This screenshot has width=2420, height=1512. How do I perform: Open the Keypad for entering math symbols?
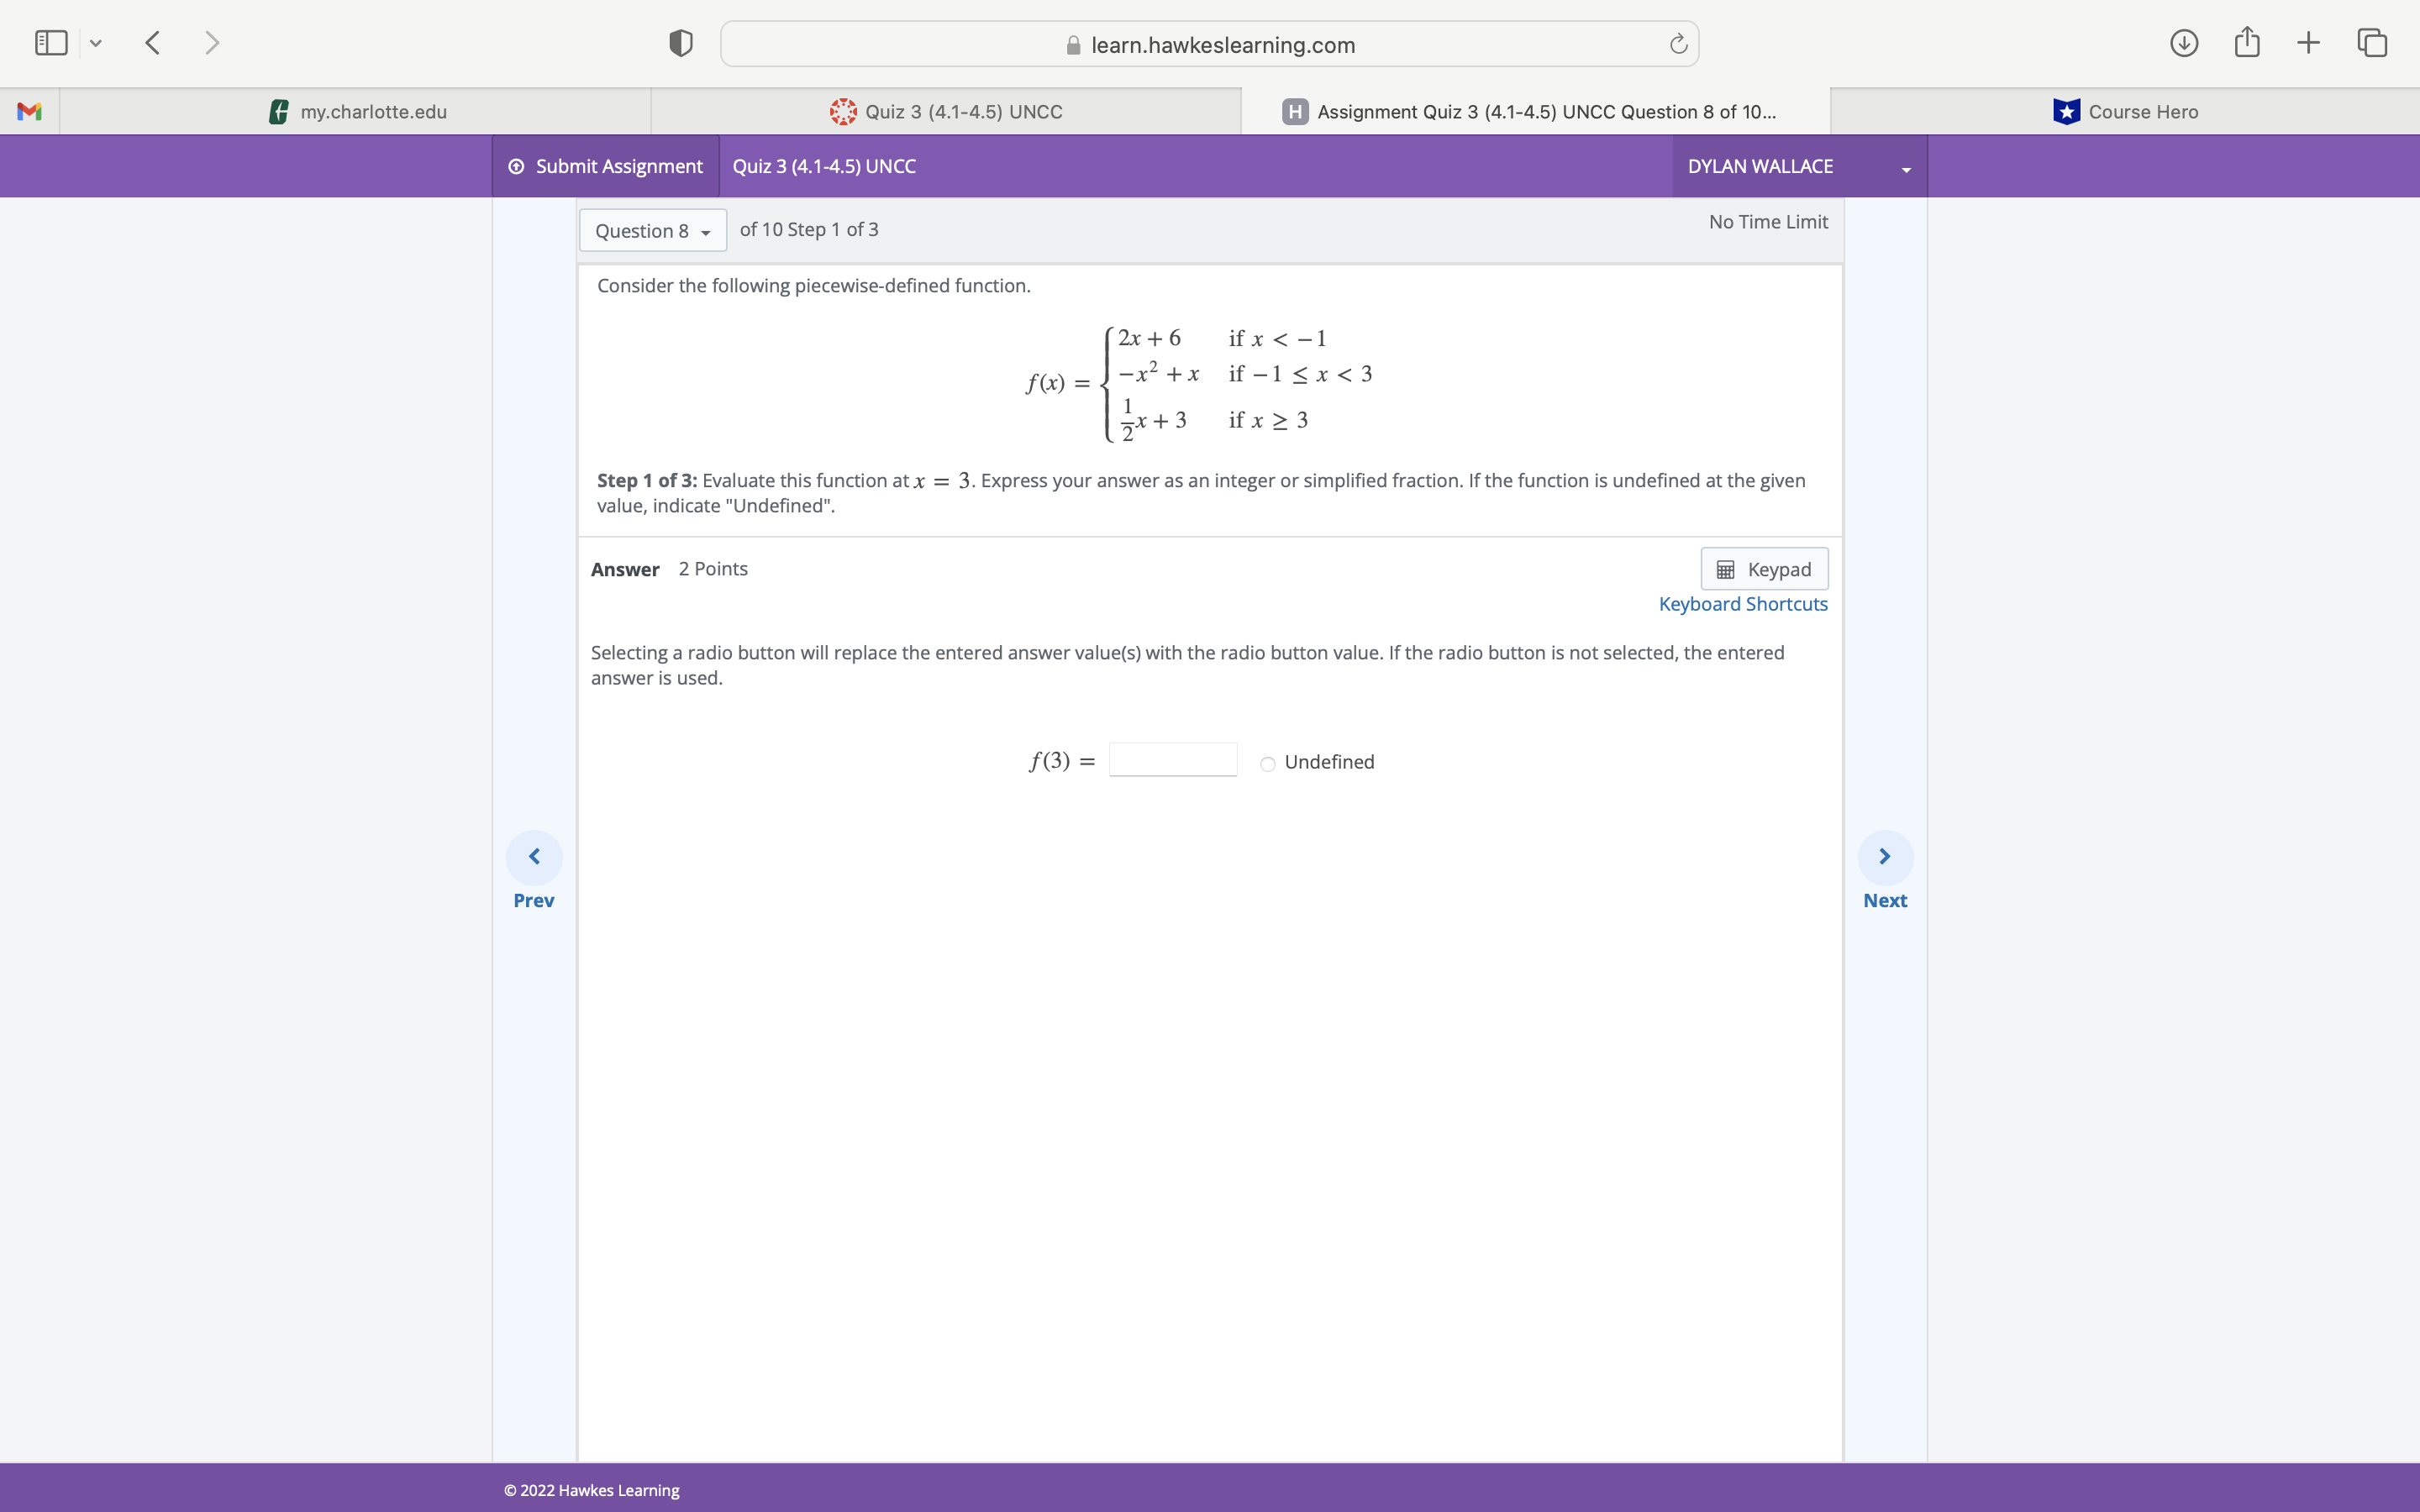pyautogui.click(x=1763, y=568)
